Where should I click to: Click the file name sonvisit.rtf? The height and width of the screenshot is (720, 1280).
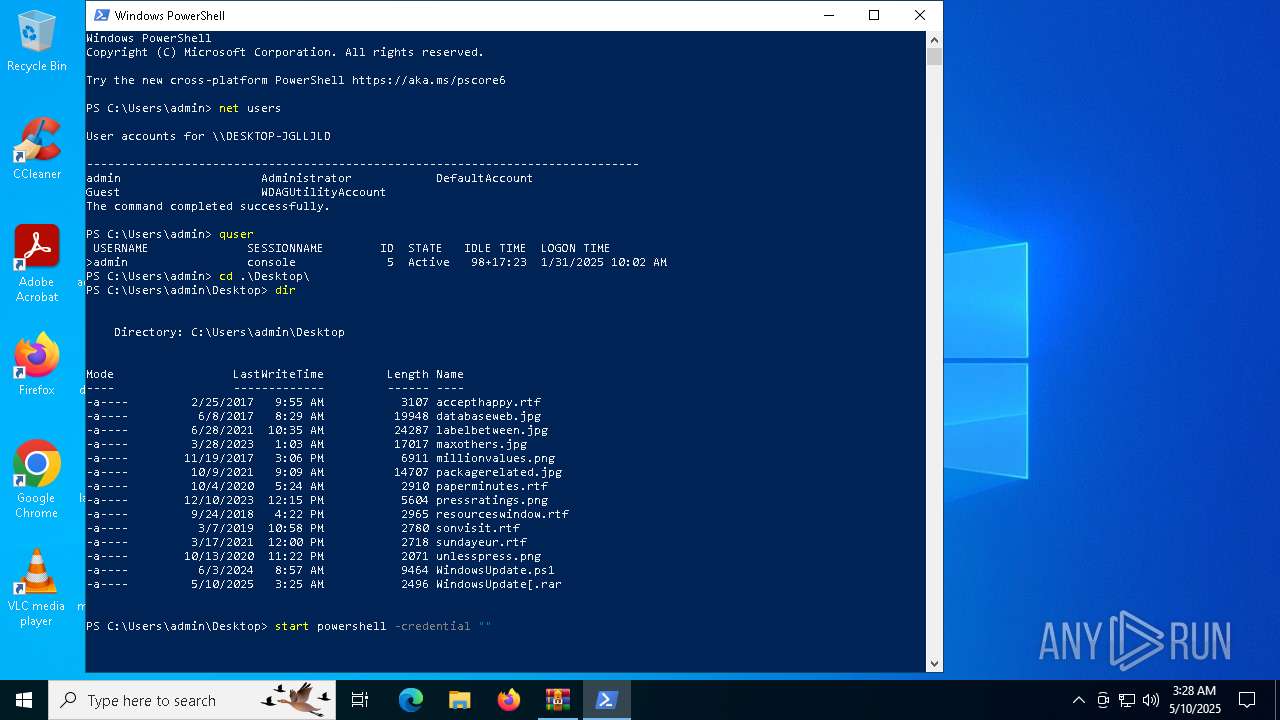click(478, 528)
